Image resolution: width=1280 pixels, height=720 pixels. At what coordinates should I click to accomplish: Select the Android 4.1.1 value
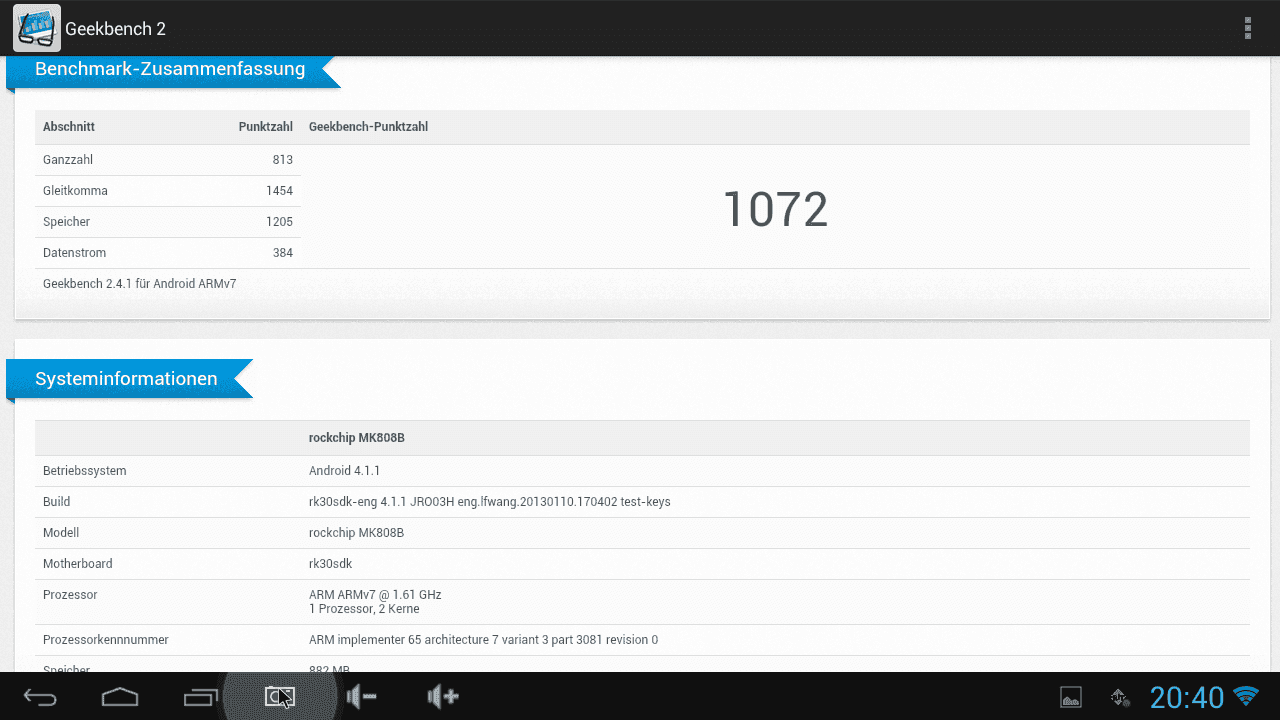[345, 471]
